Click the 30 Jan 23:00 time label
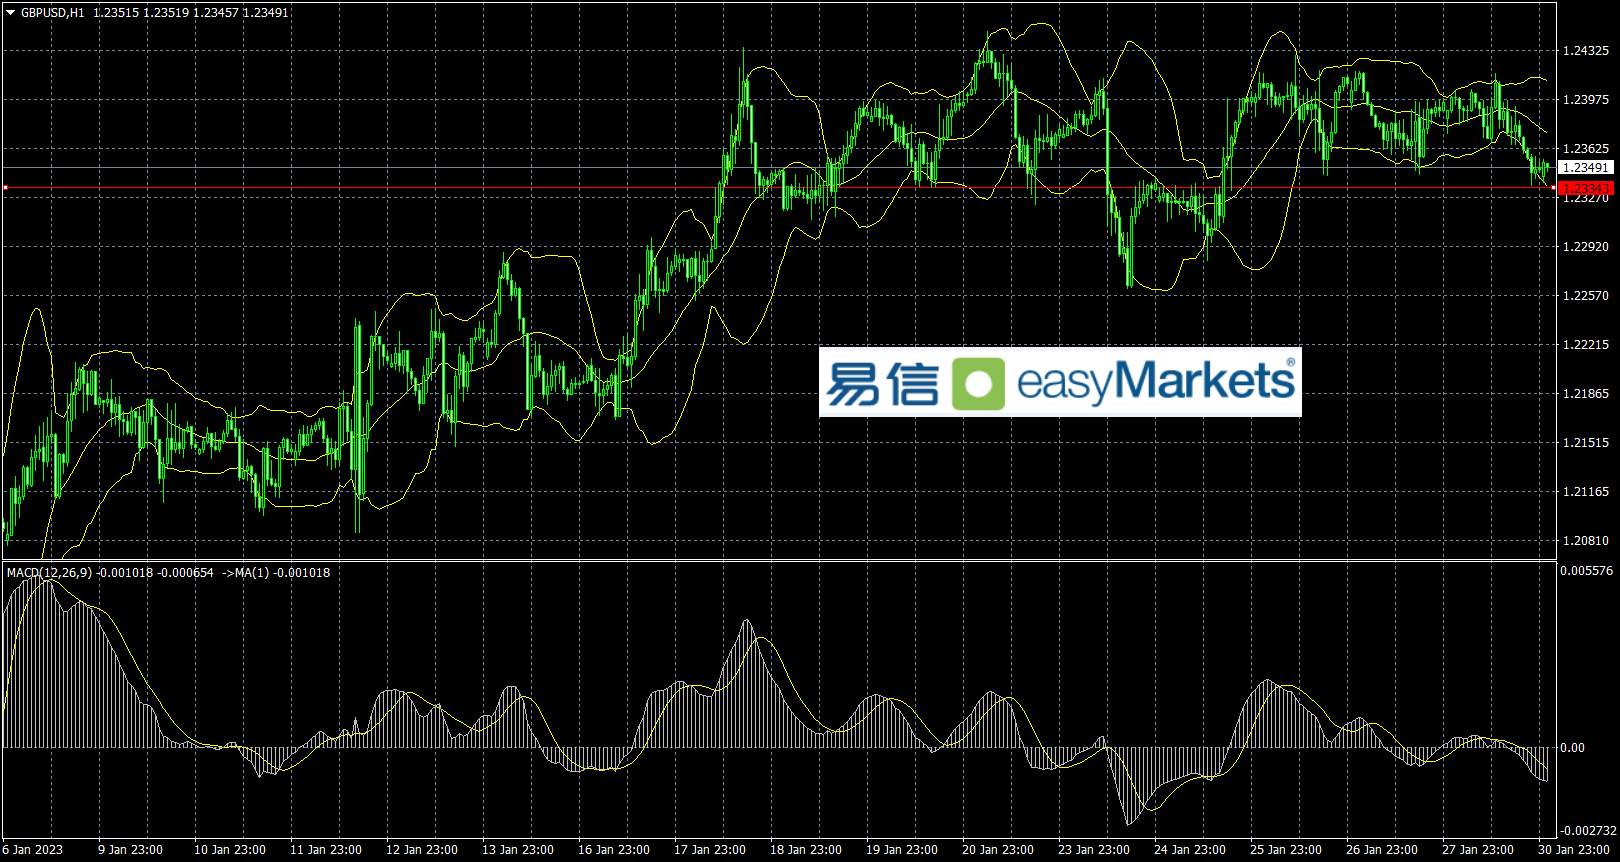1620x862 pixels. tap(1574, 850)
